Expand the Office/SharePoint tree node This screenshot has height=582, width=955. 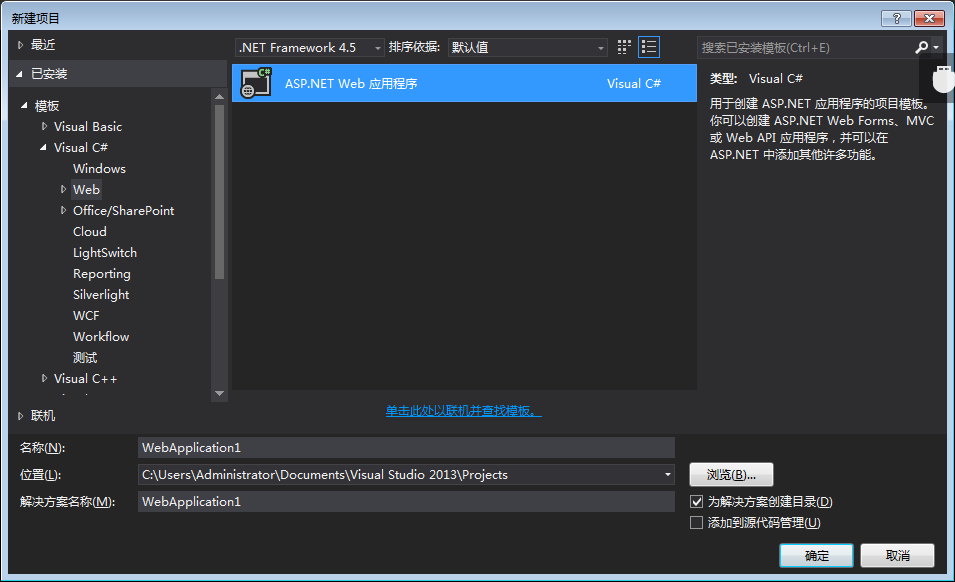63,210
